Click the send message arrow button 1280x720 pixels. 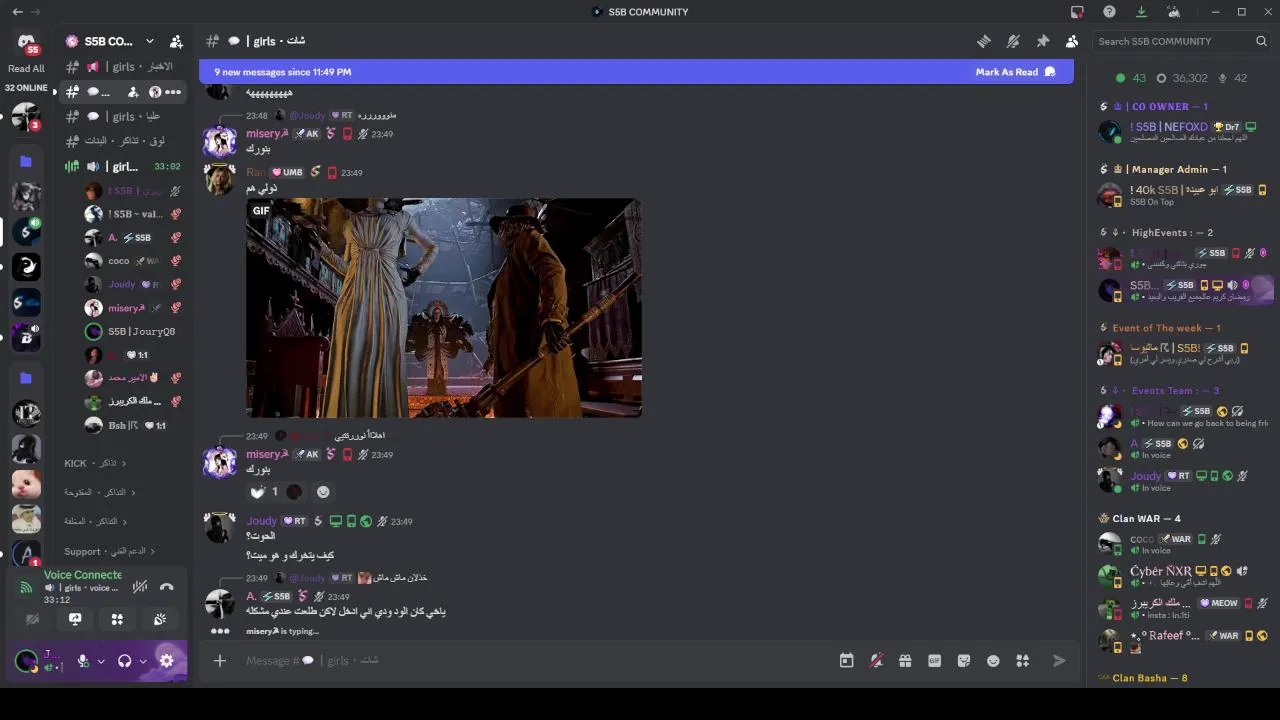(x=1059, y=660)
